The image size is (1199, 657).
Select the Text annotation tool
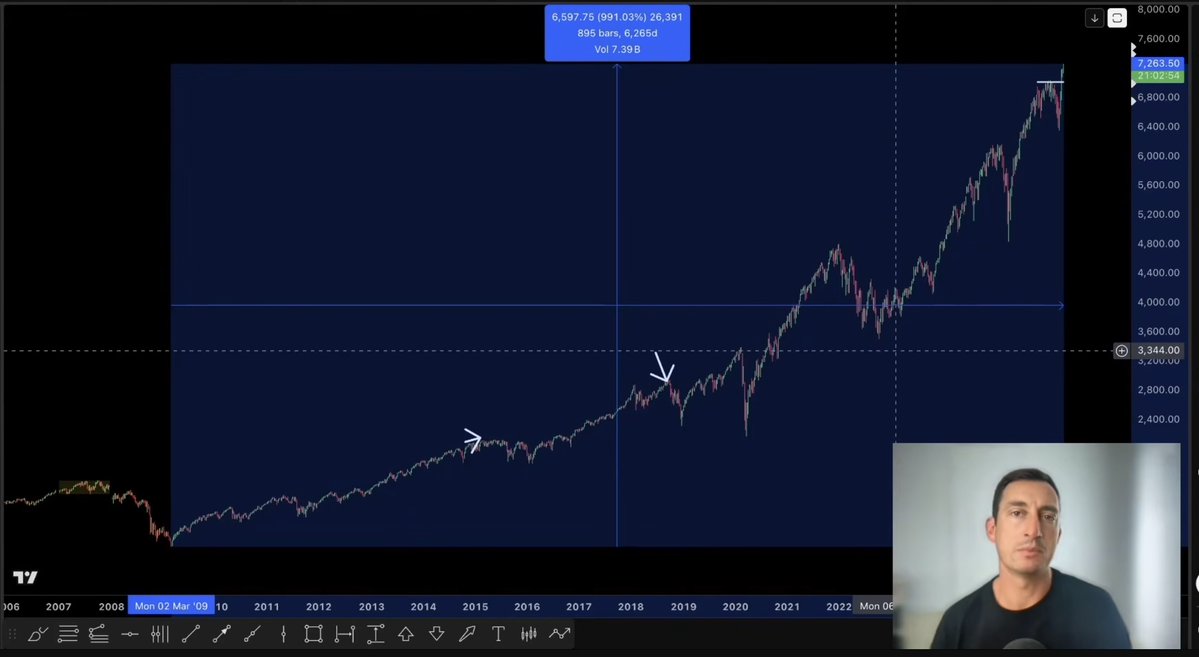pos(498,634)
